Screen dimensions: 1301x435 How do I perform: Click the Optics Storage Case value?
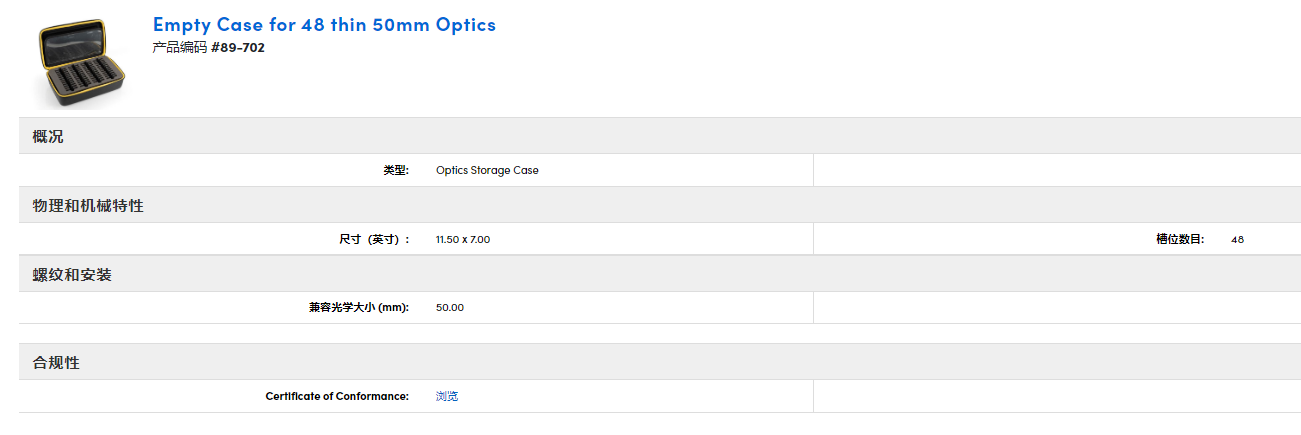click(x=487, y=170)
